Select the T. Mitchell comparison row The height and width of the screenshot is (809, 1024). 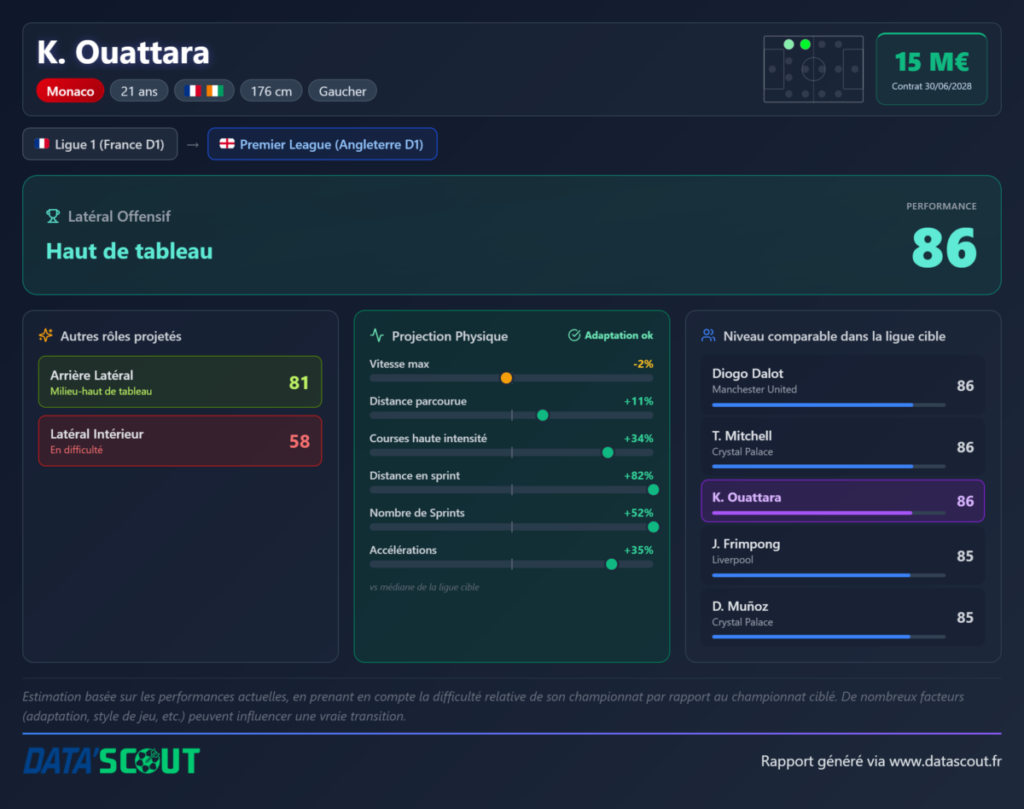(x=842, y=447)
